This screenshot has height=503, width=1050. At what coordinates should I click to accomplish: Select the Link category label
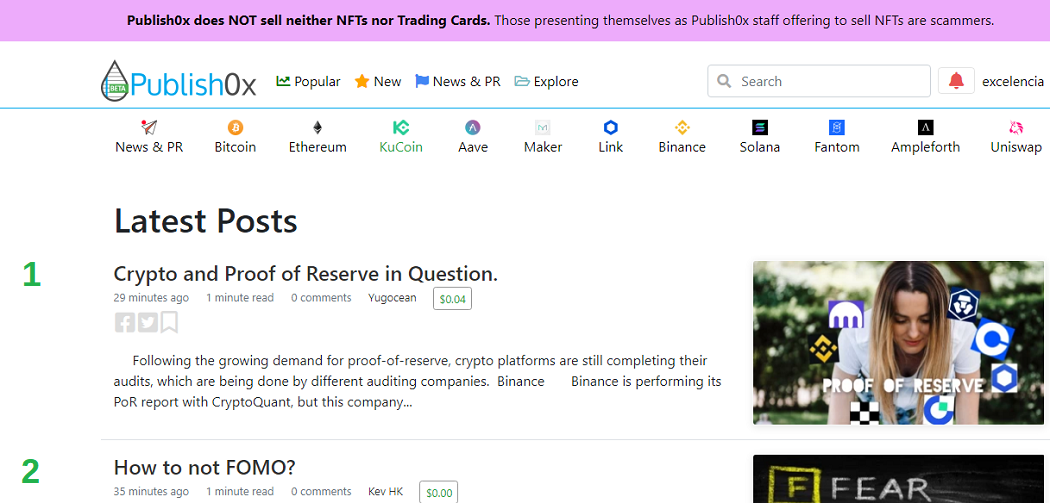click(x=611, y=147)
